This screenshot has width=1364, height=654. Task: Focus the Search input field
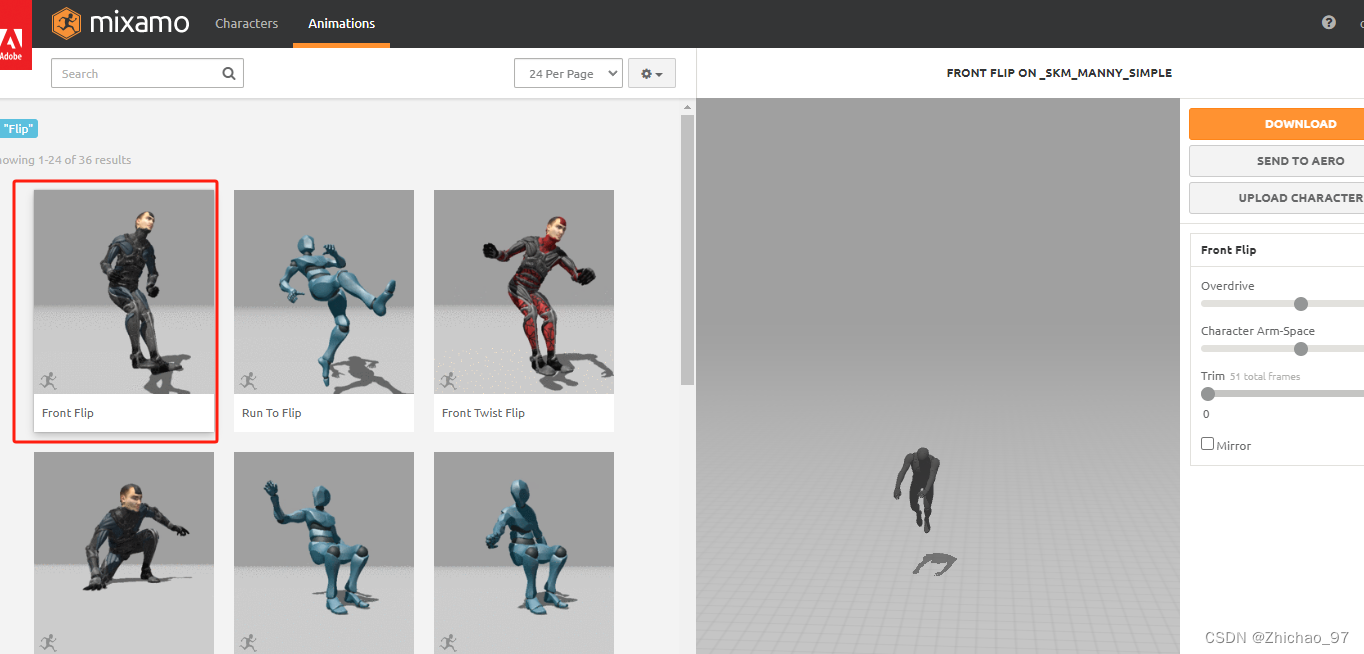click(x=147, y=73)
